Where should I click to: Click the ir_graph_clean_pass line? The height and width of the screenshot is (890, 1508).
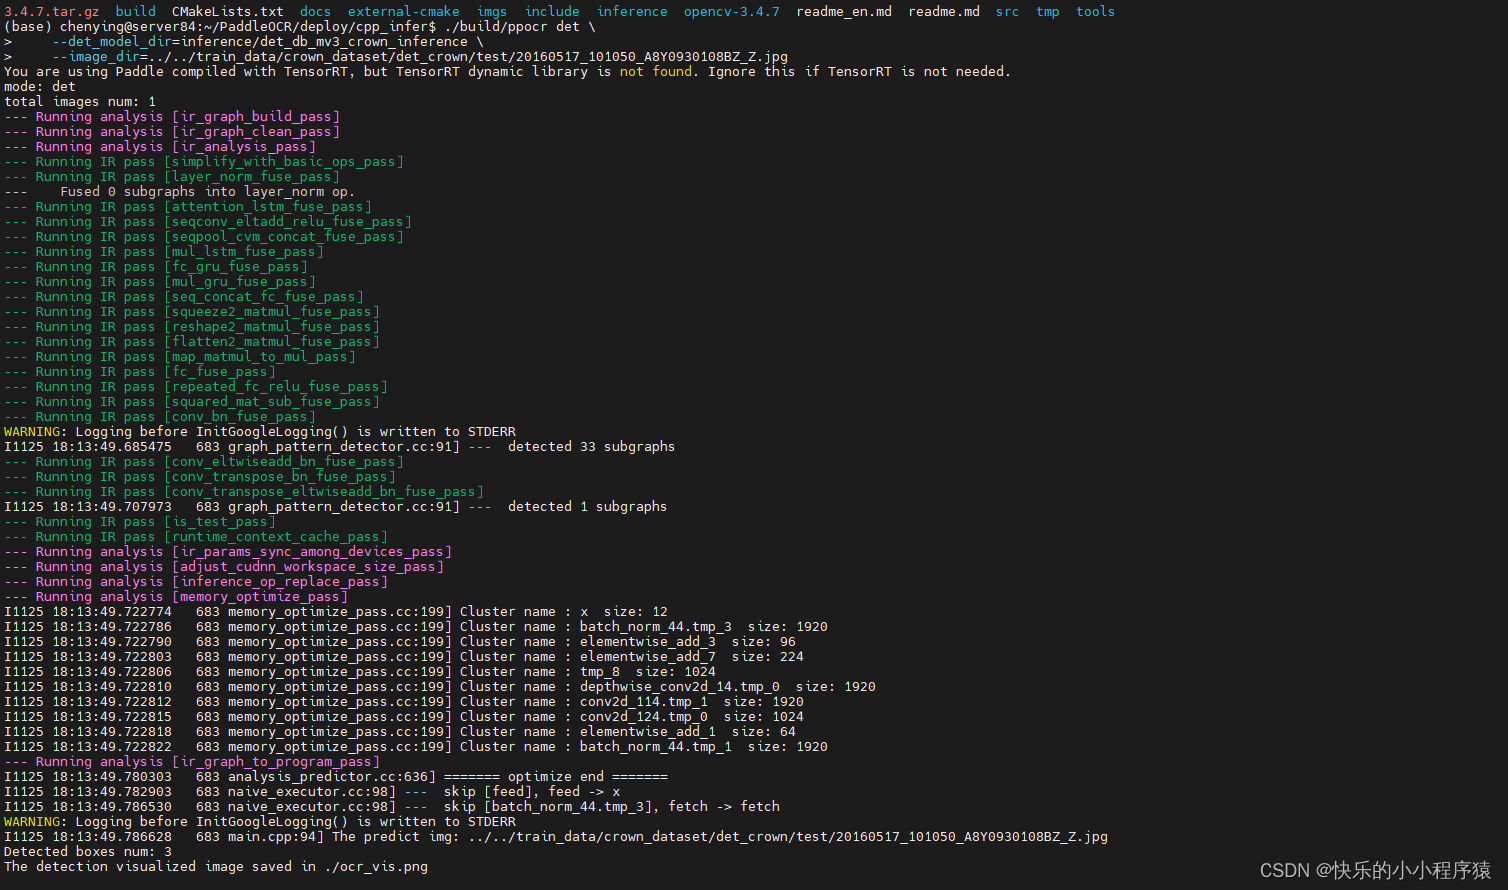point(172,132)
